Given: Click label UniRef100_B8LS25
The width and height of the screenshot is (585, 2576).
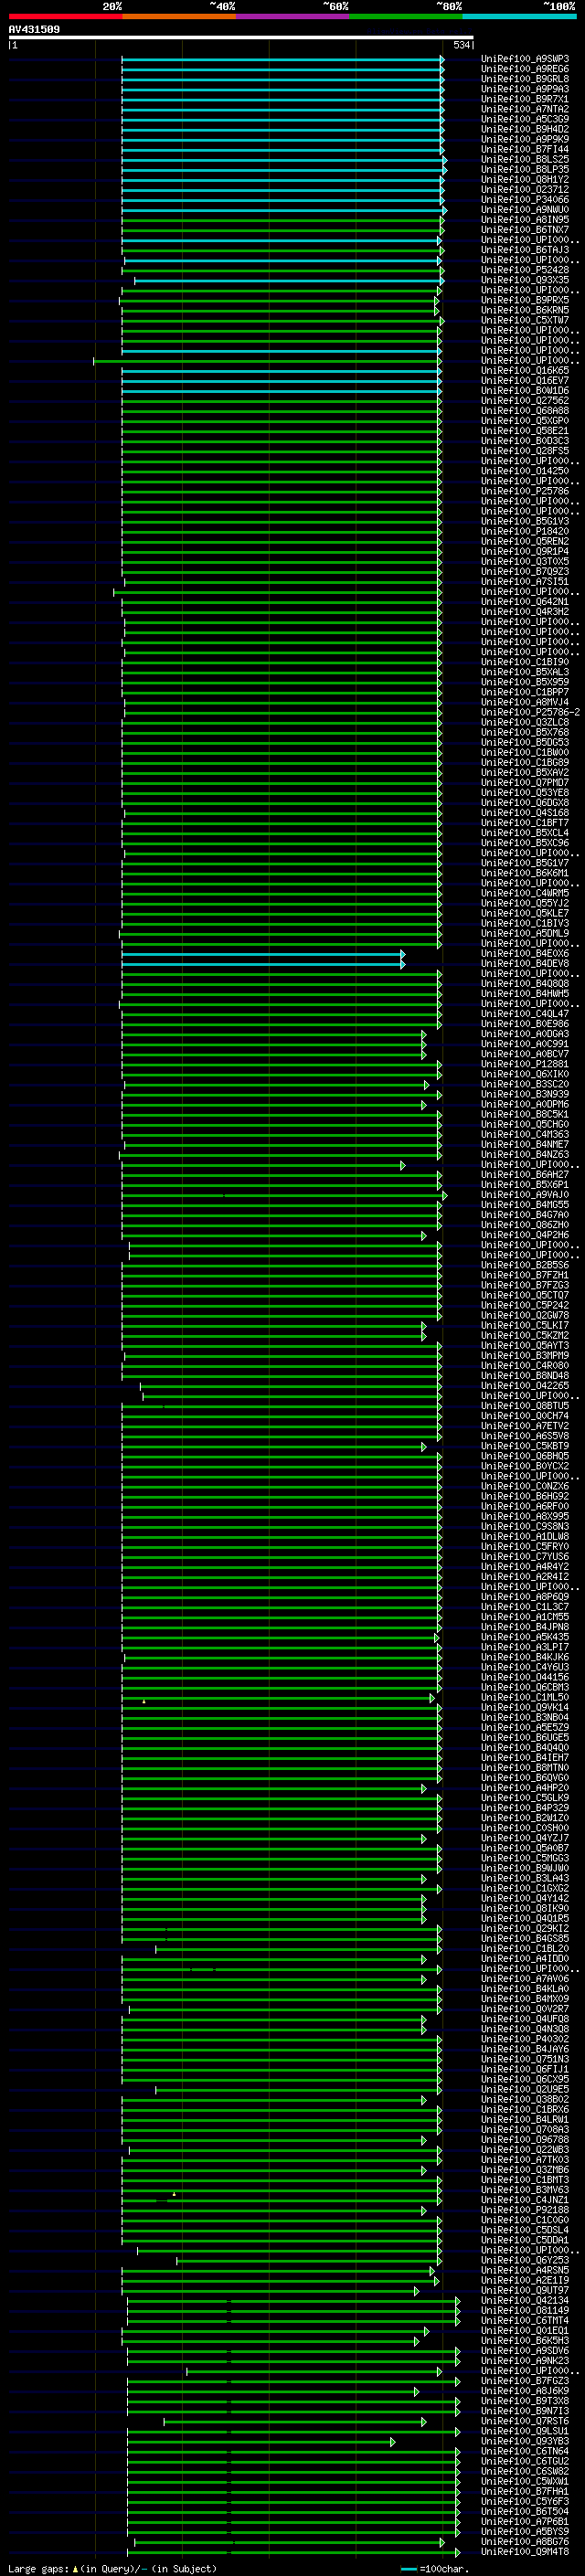Looking at the screenshot, I should click(x=525, y=159).
